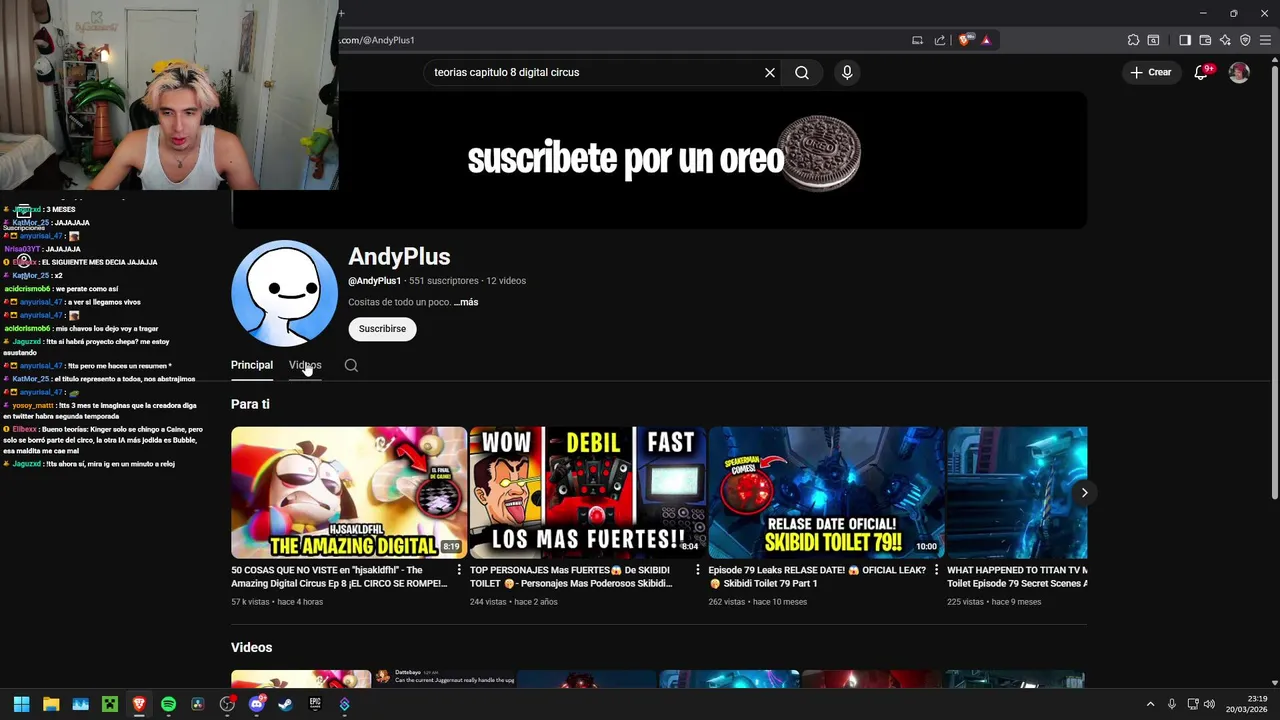Open Brave Leo AI sparkle icon
1280x720 pixels.
pyautogui.click(x=1225, y=40)
